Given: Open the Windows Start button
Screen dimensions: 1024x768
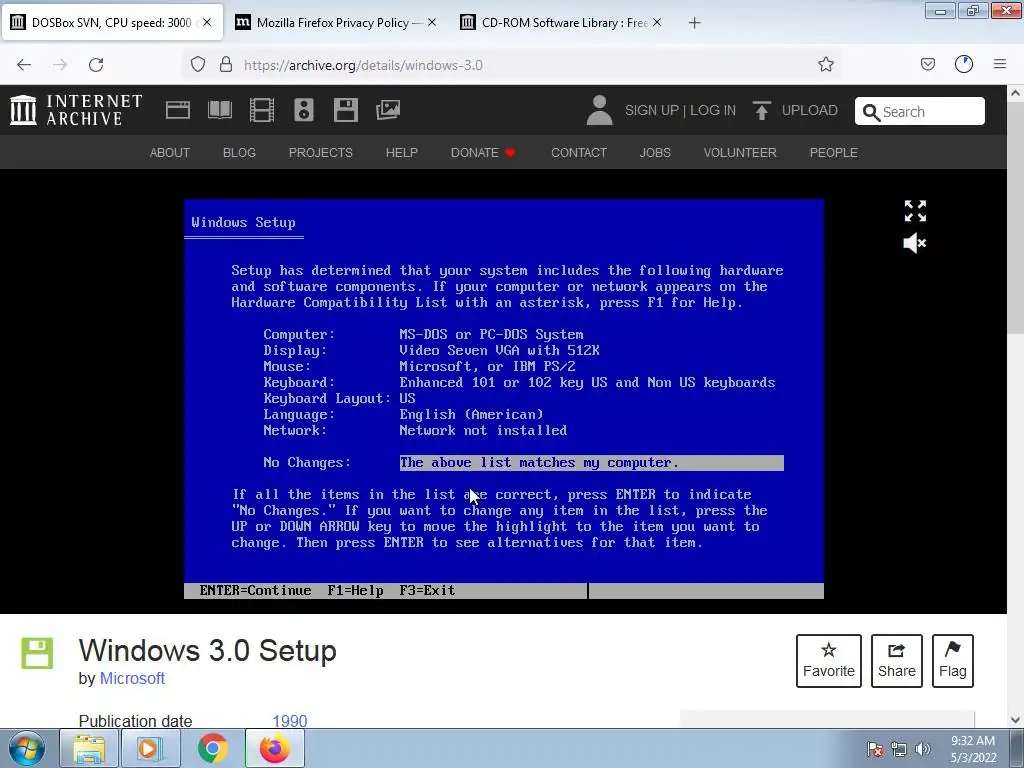Looking at the screenshot, I should click(x=27, y=748).
